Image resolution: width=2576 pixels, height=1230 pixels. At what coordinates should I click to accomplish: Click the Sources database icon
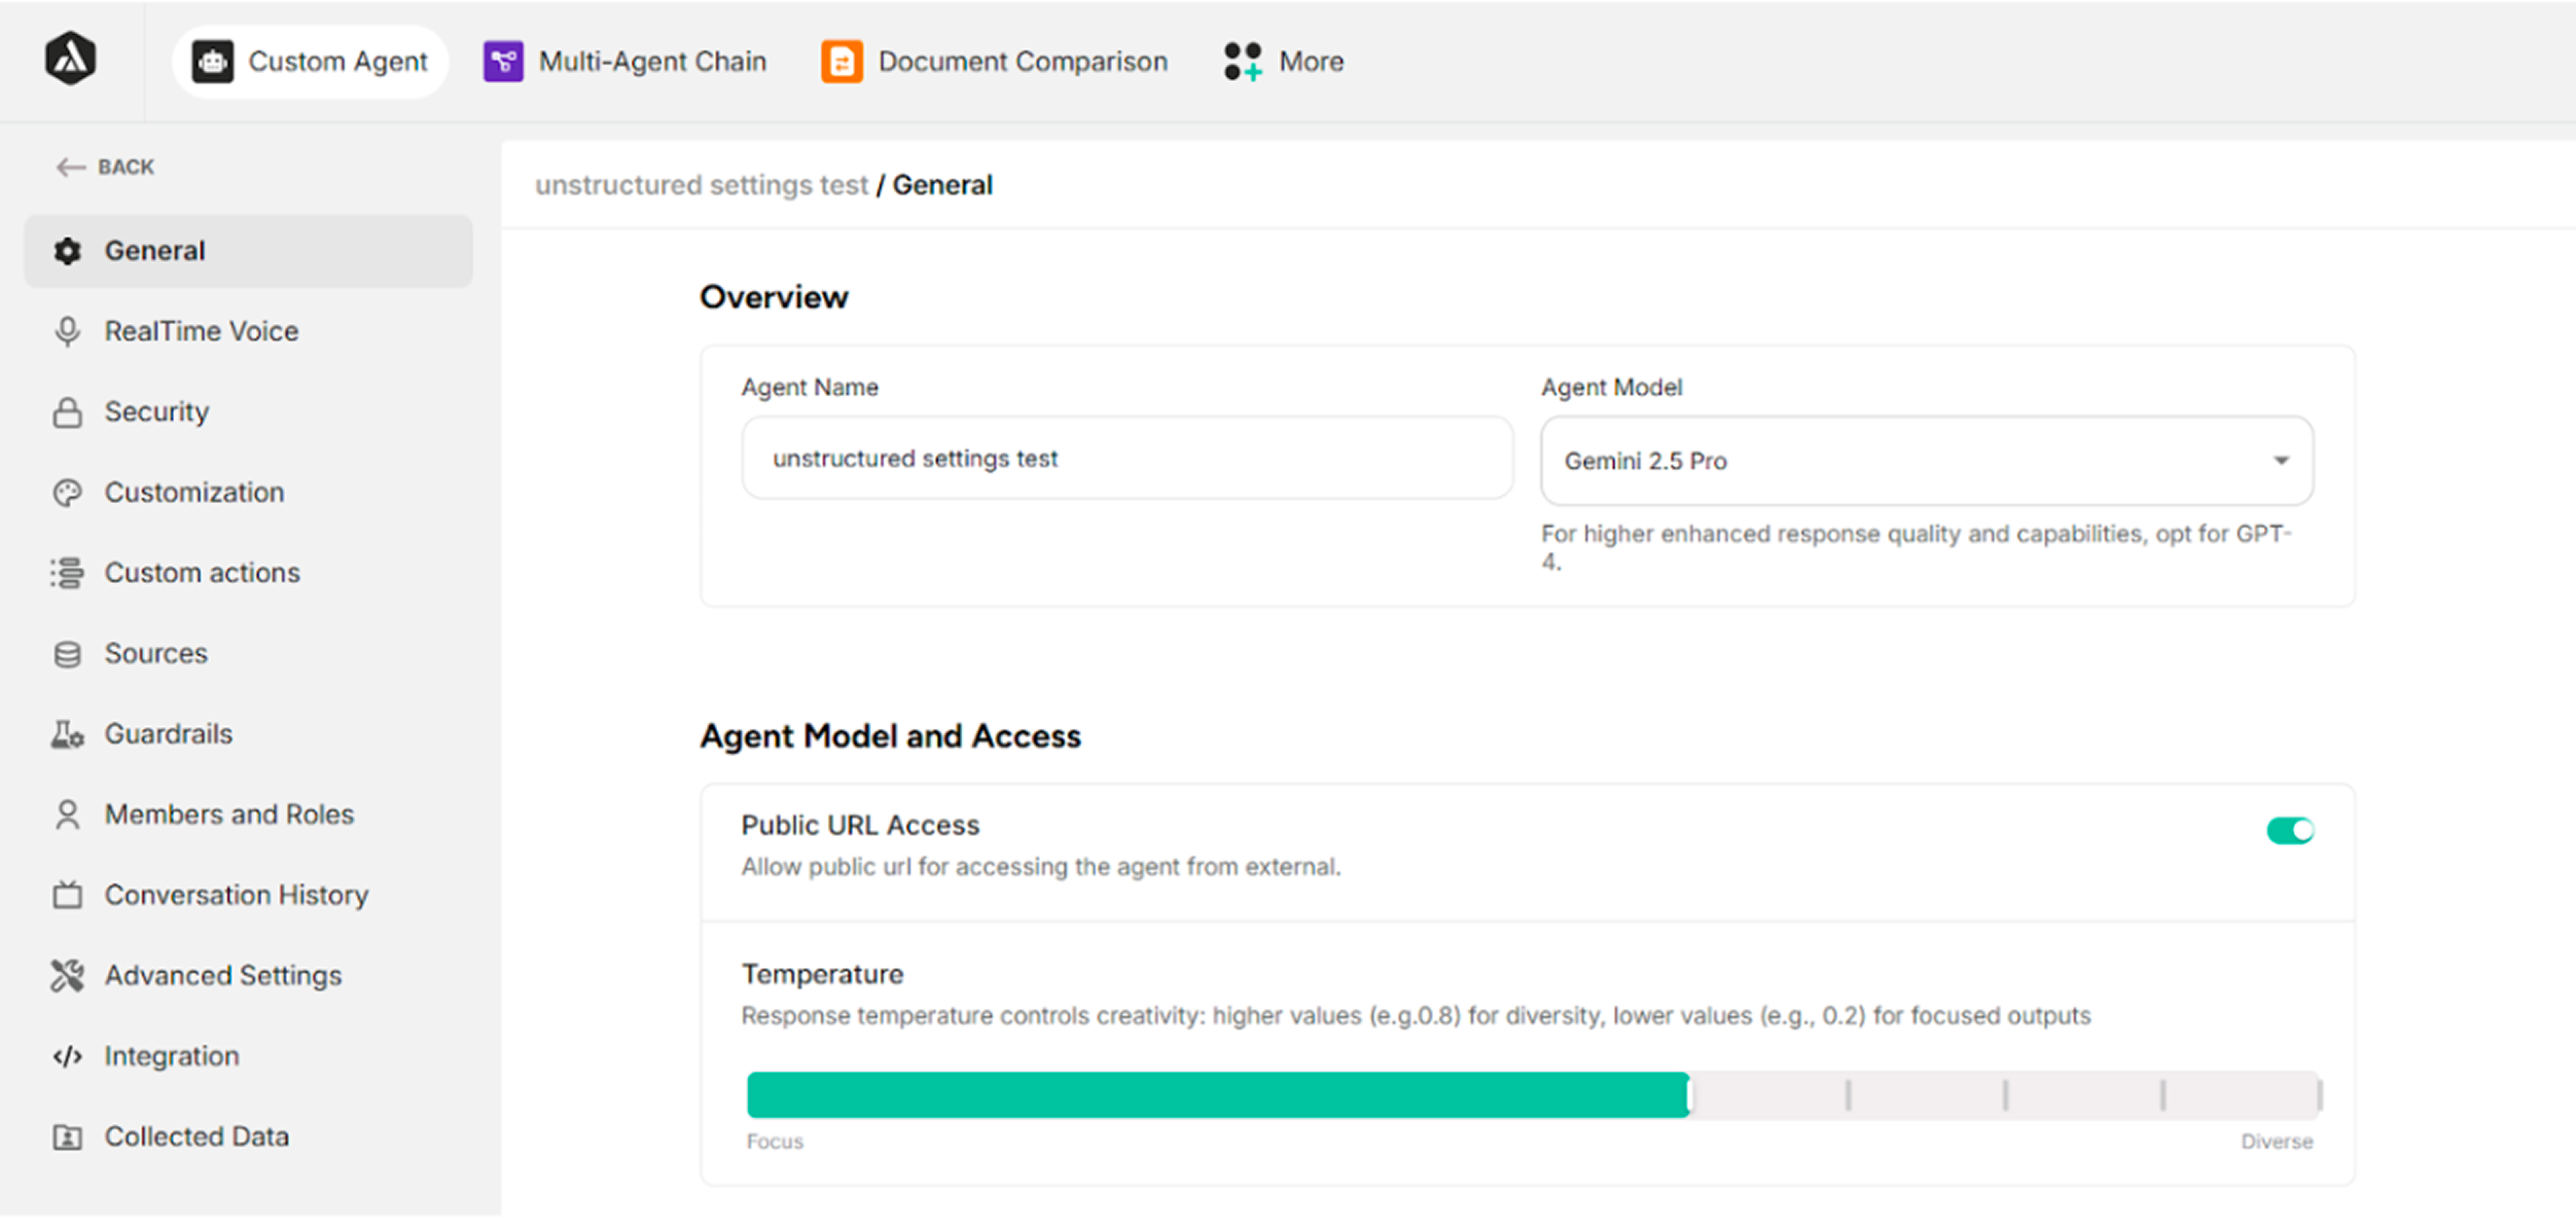(67, 654)
